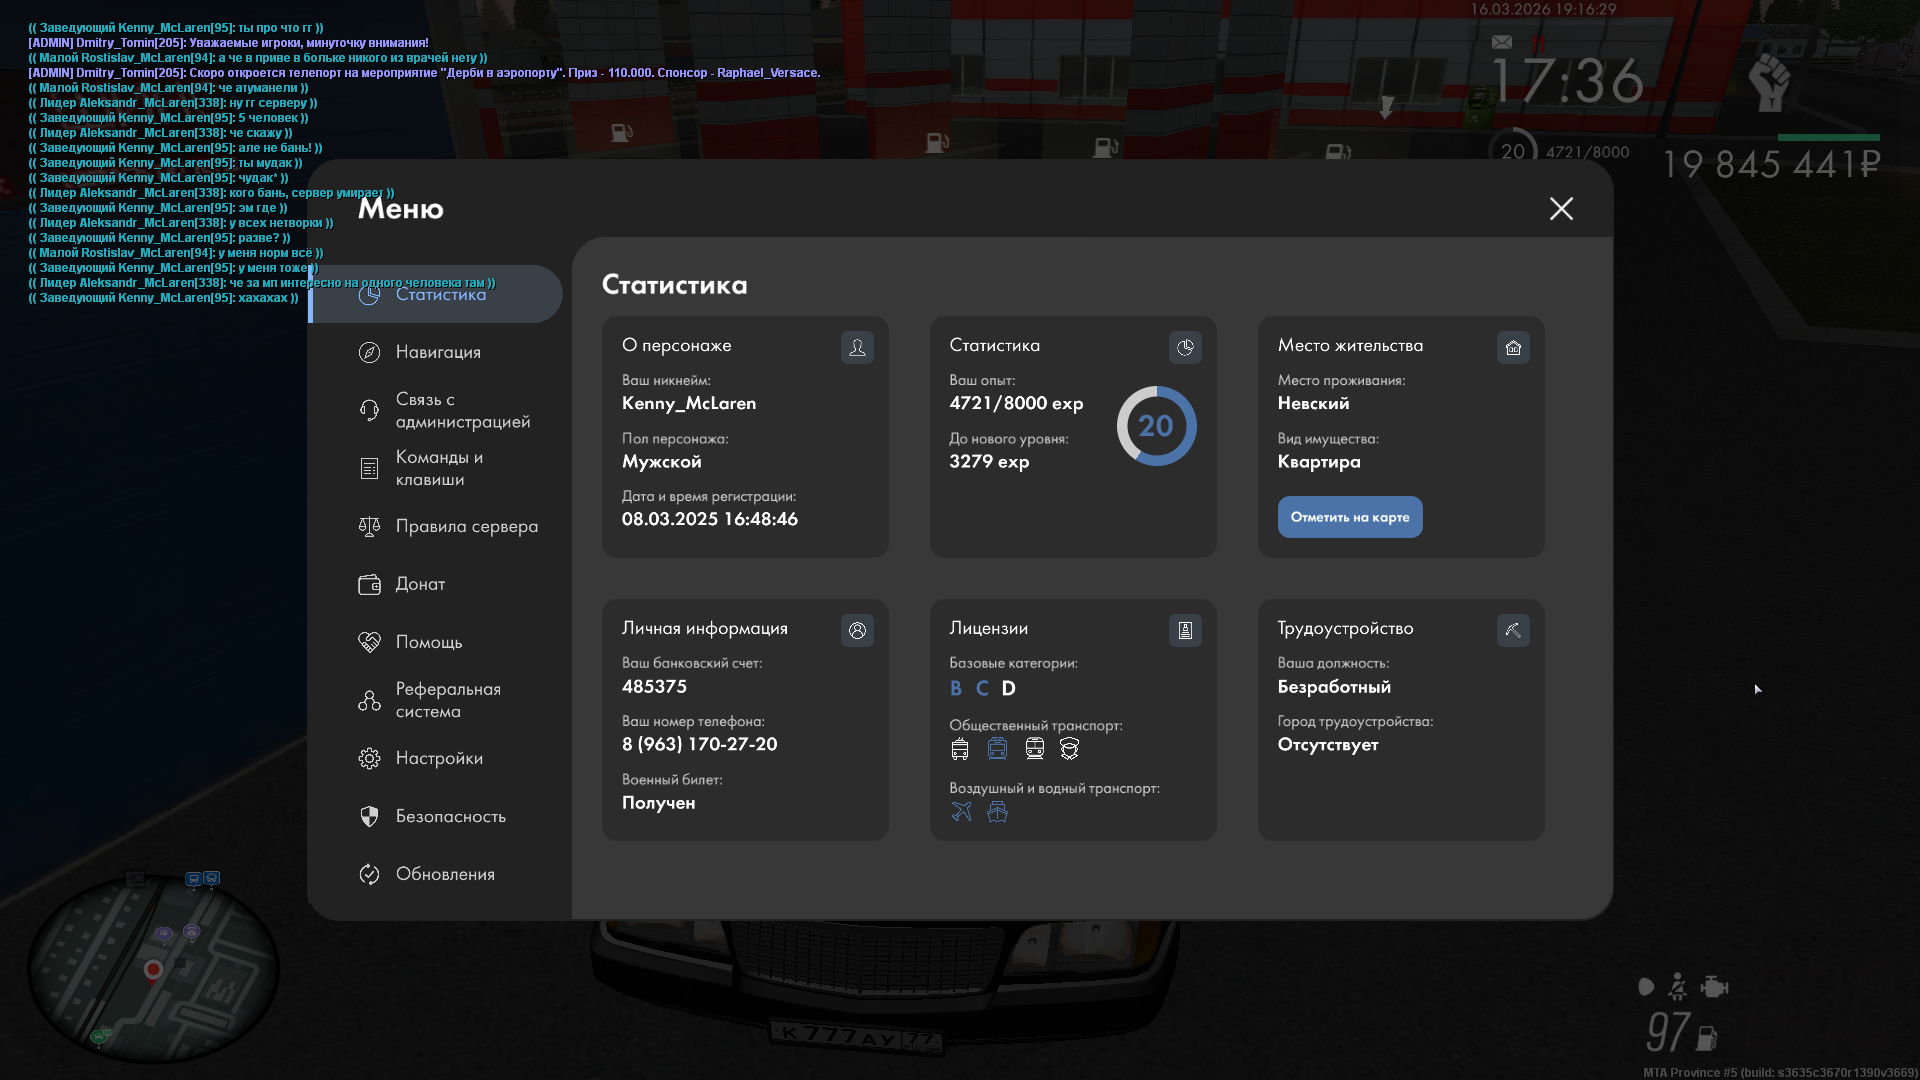Click the boat license icon

tap(997, 811)
